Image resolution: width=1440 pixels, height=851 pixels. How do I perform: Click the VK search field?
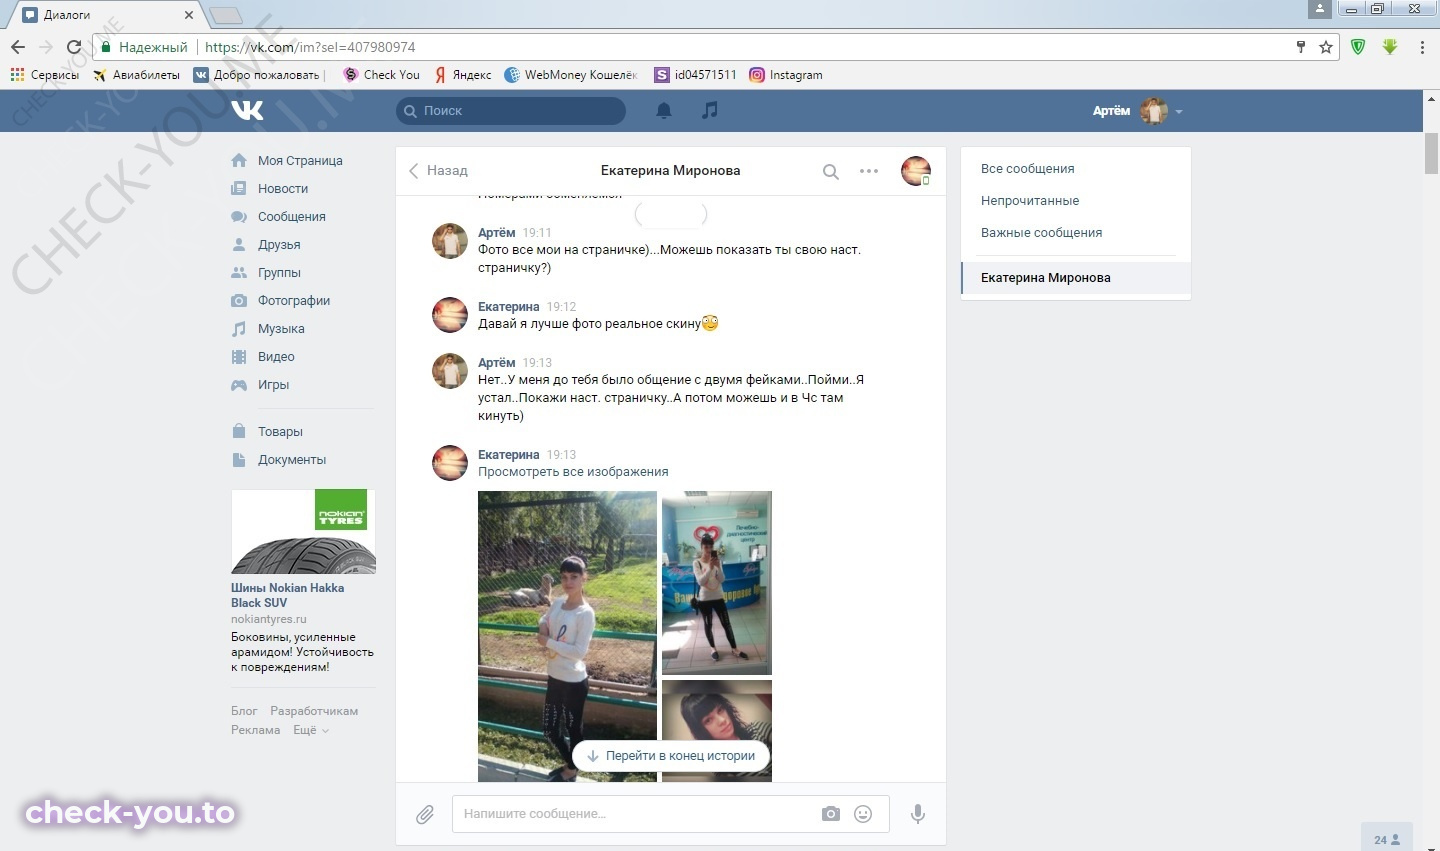(x=511, y=111)
